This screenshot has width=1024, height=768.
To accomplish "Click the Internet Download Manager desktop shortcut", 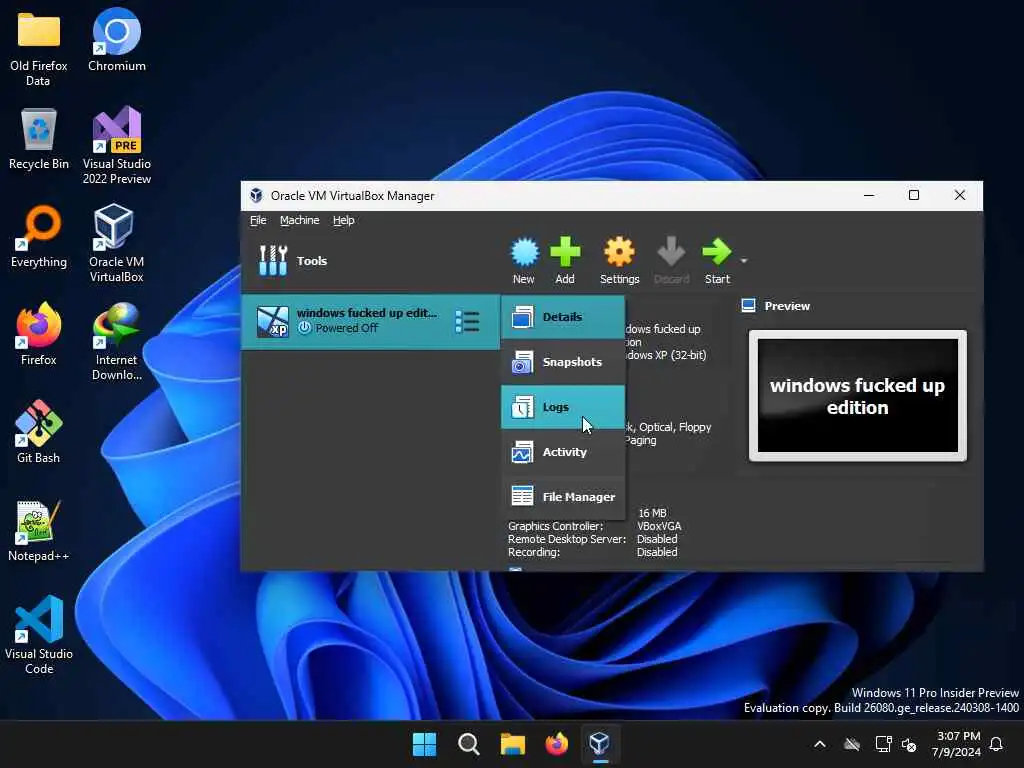I will click(x=117, y=341).
